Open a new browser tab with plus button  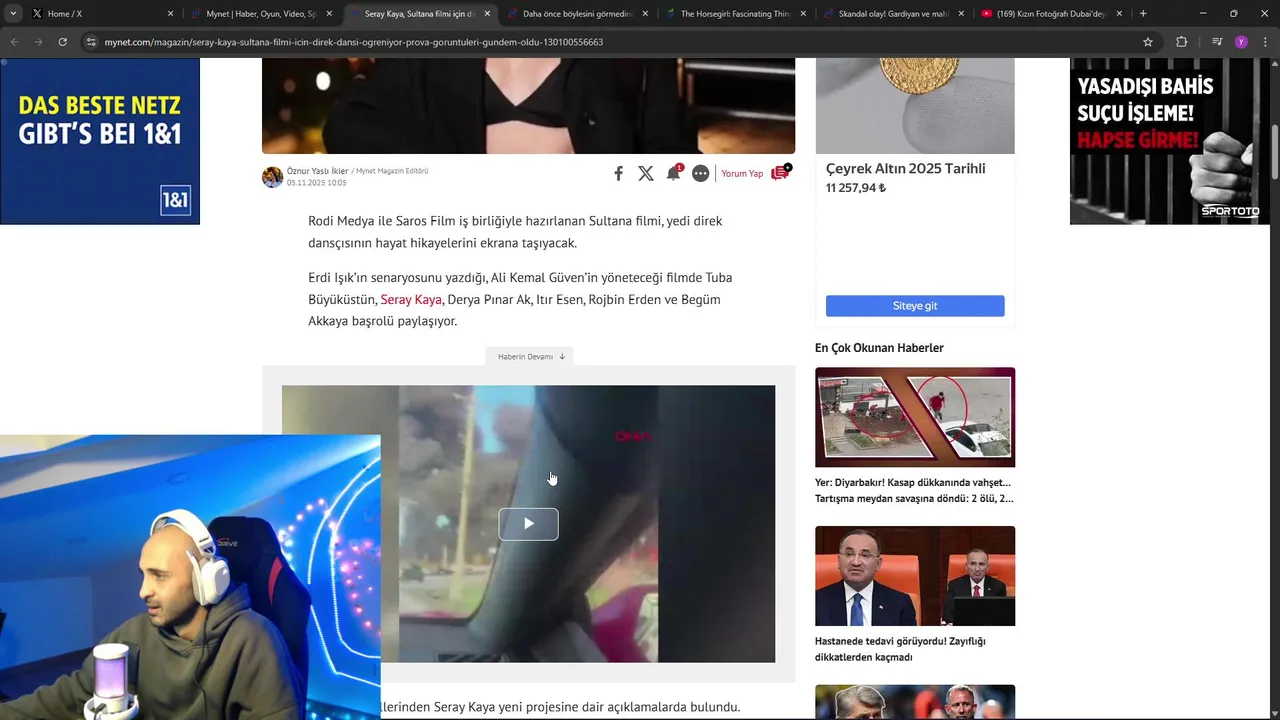coord(1143,14)
